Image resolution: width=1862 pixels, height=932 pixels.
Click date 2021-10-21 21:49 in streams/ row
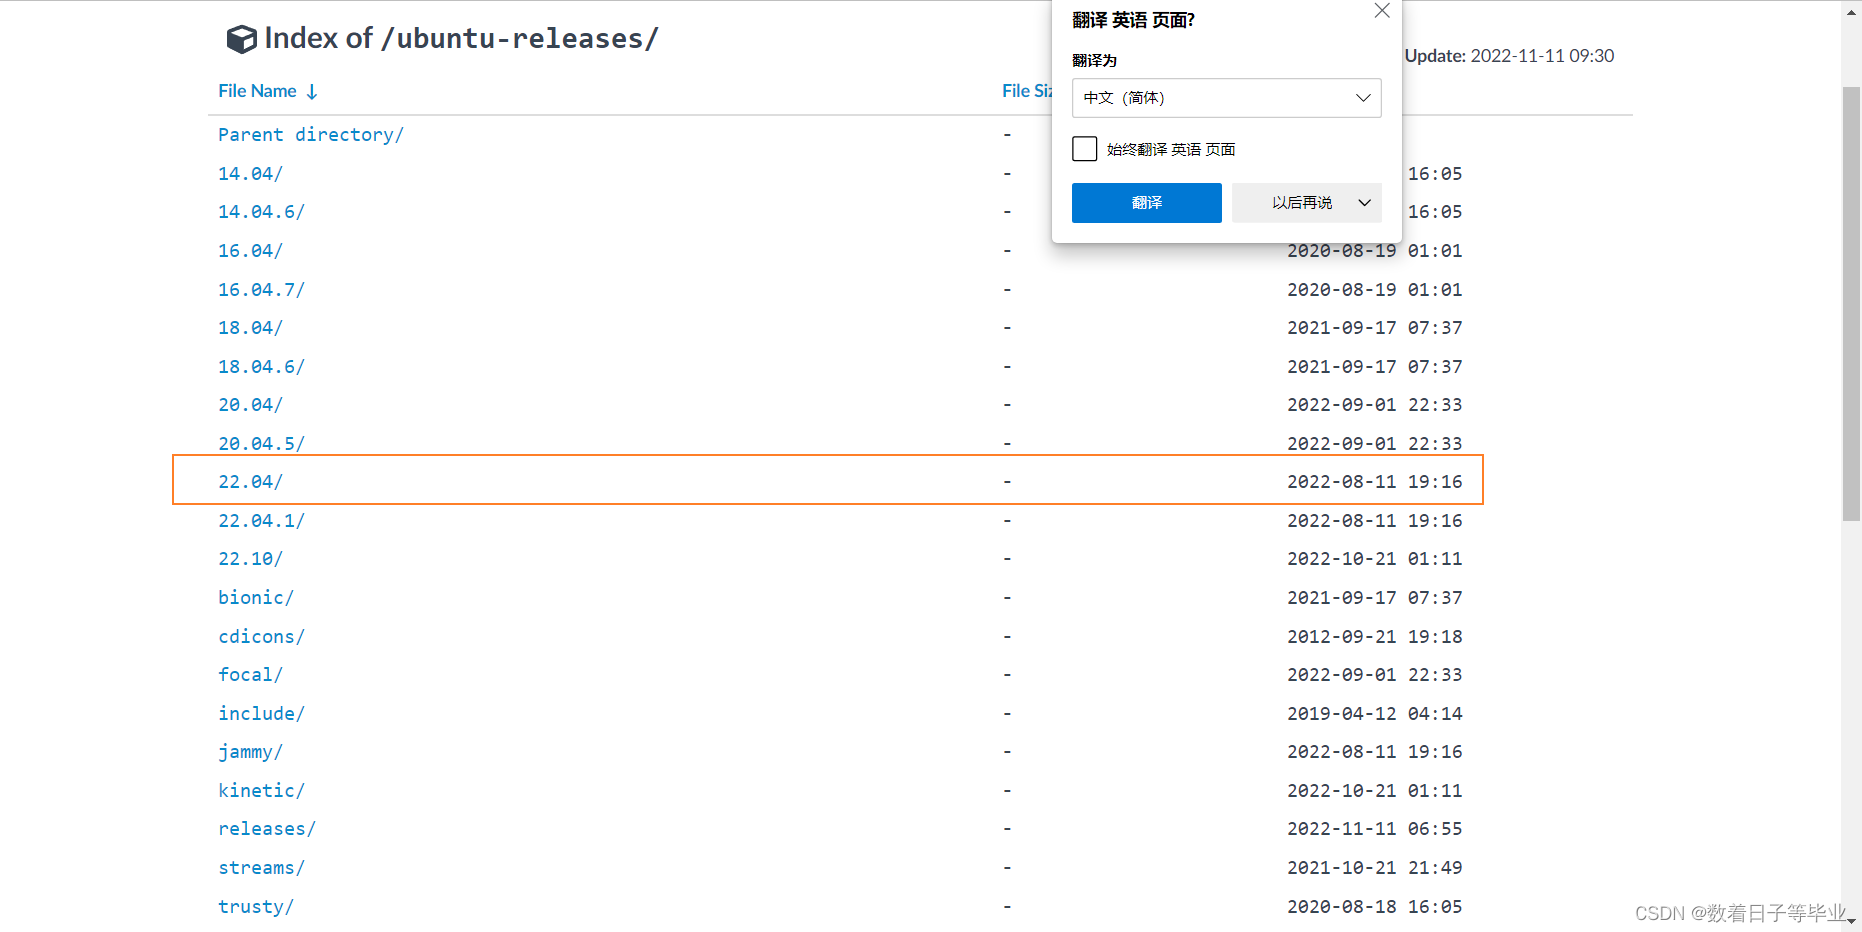(1374, 868)
